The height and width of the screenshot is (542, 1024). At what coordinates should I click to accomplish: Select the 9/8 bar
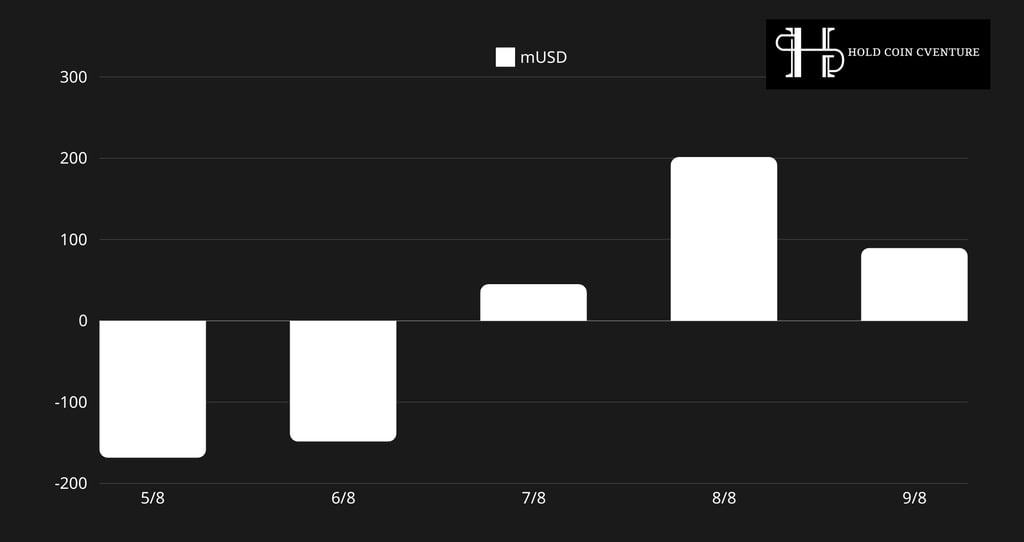[x=914, y=285]
